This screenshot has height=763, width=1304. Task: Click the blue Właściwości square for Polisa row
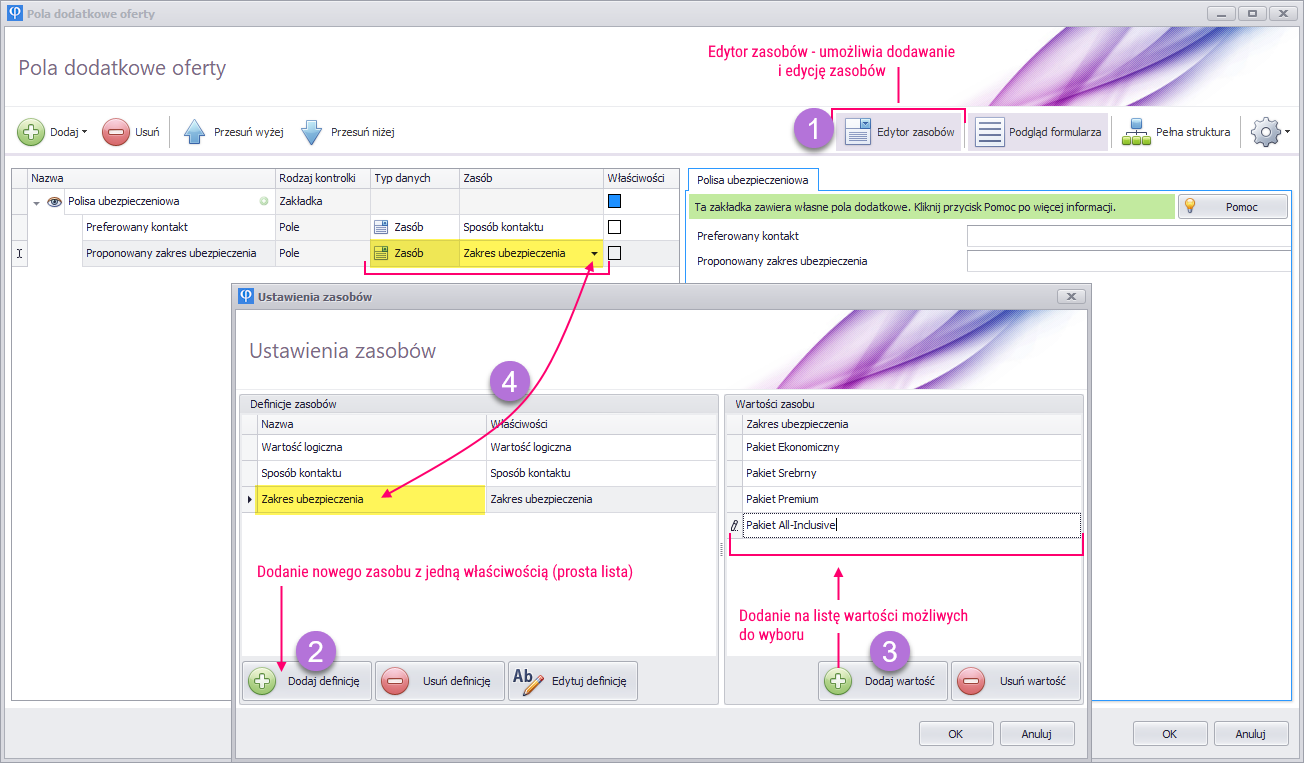tap(615, 201)
